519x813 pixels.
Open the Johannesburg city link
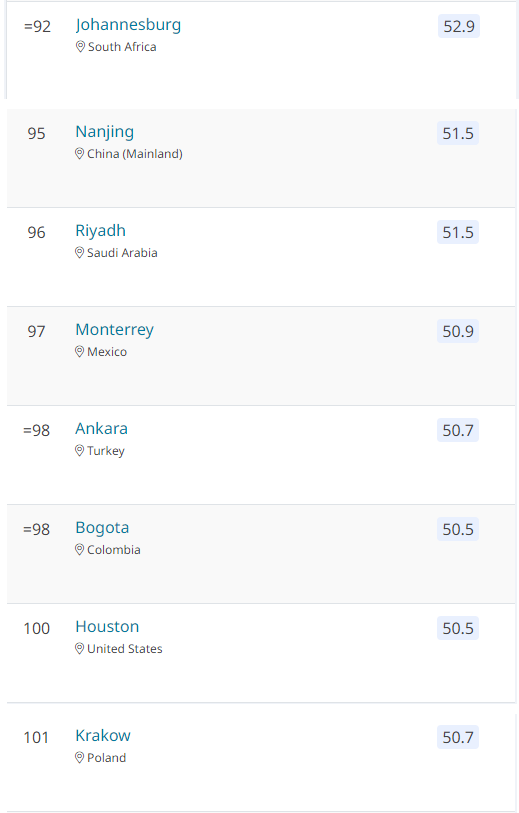click(x=128, y=25)
